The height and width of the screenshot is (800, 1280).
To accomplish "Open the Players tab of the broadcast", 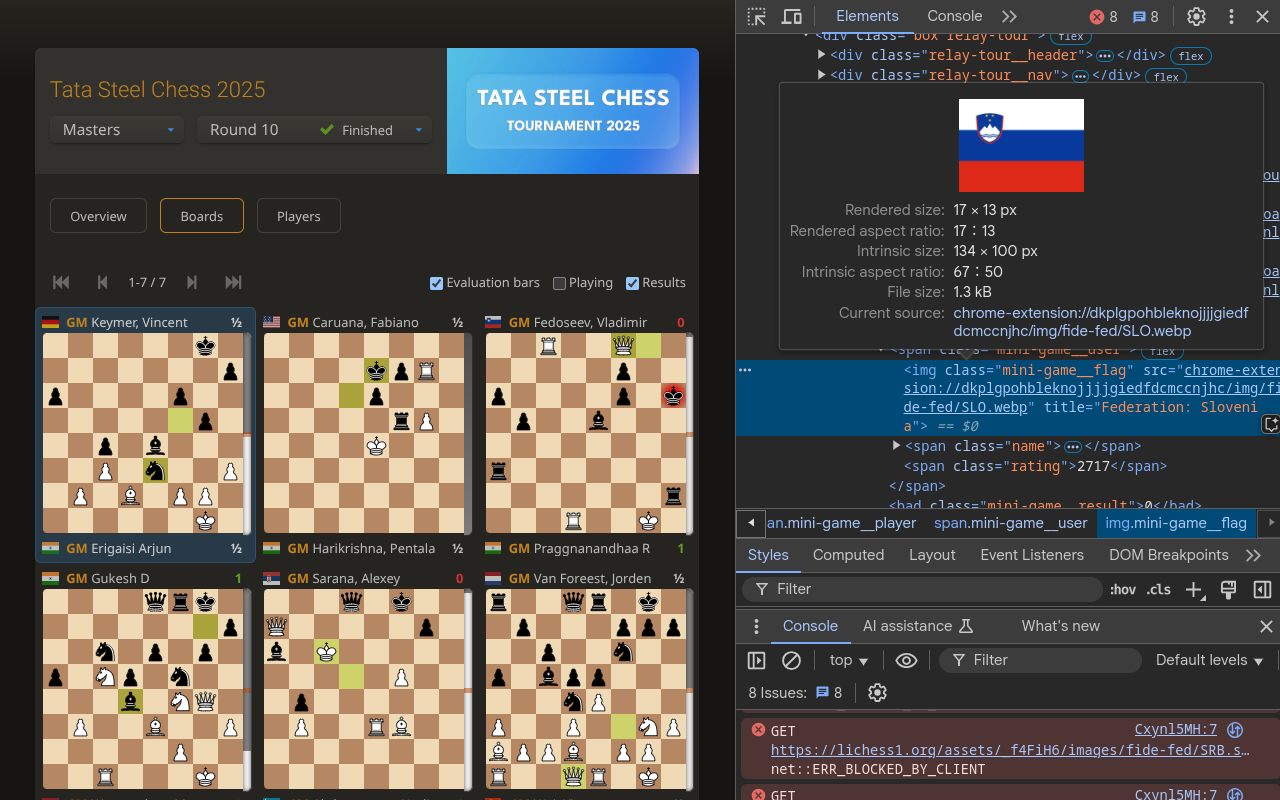I will 298,216.
